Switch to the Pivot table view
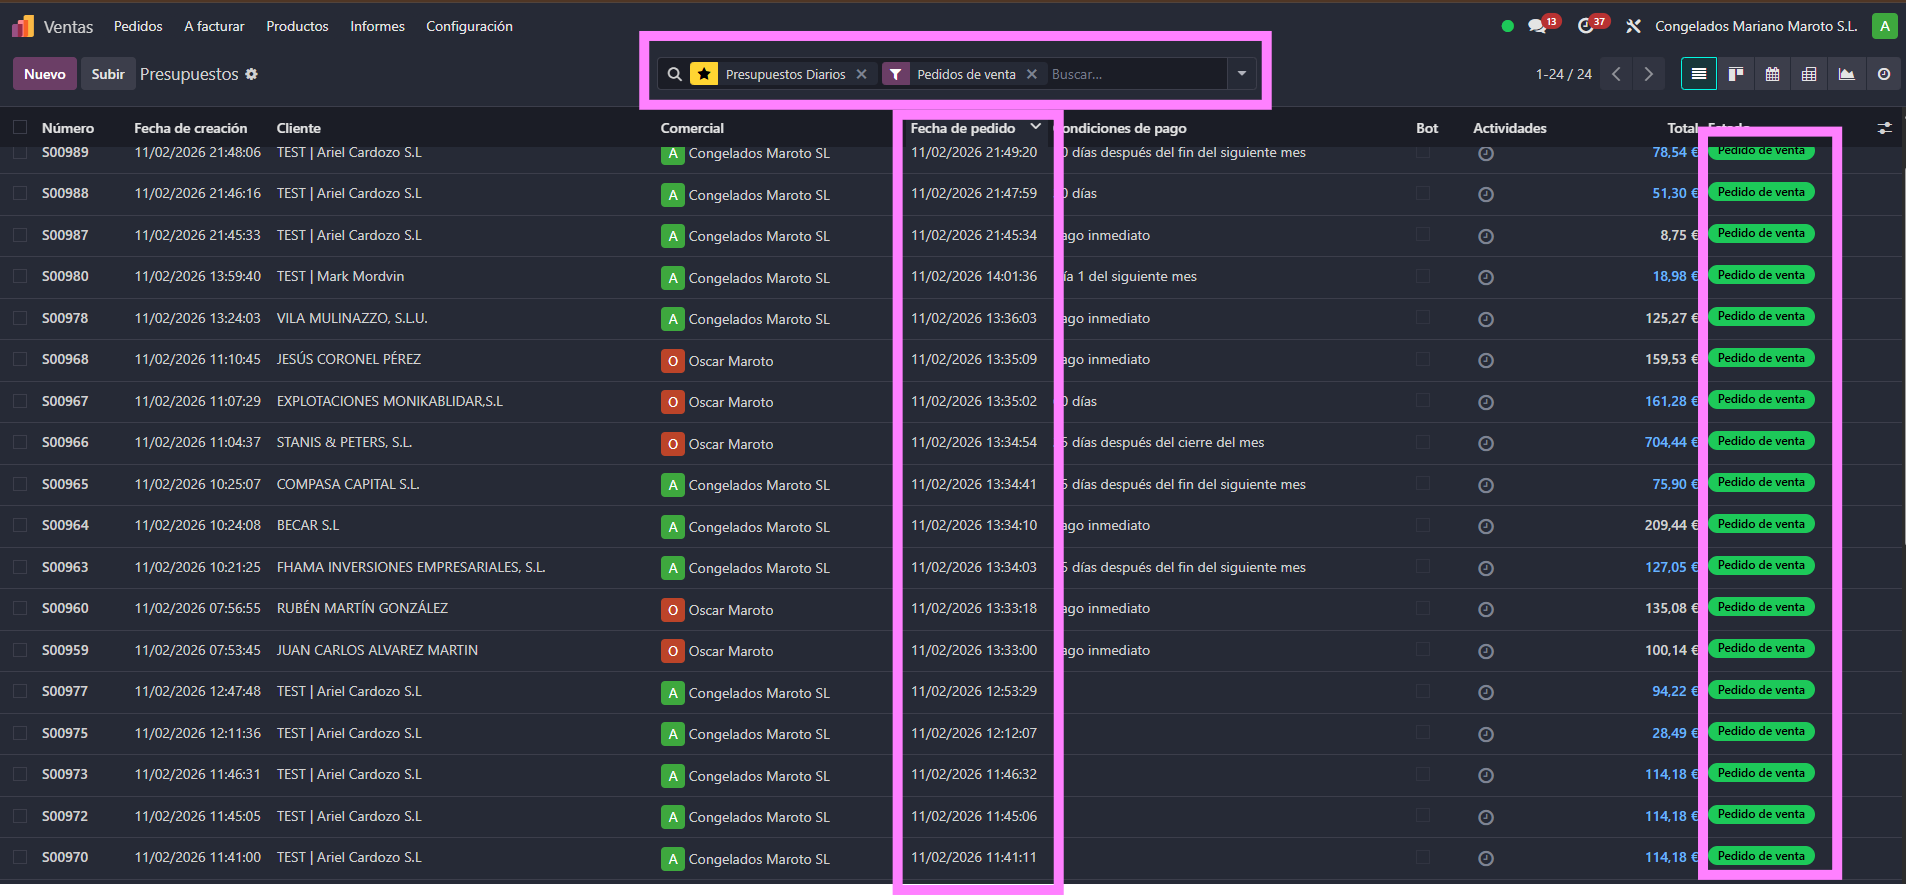Viewport: 1906px width, 895px height. point(1809,74)
